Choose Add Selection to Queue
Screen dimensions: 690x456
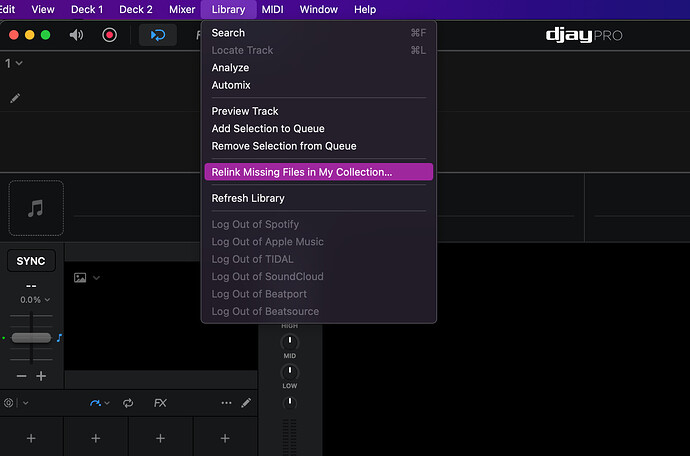point(319,129)
